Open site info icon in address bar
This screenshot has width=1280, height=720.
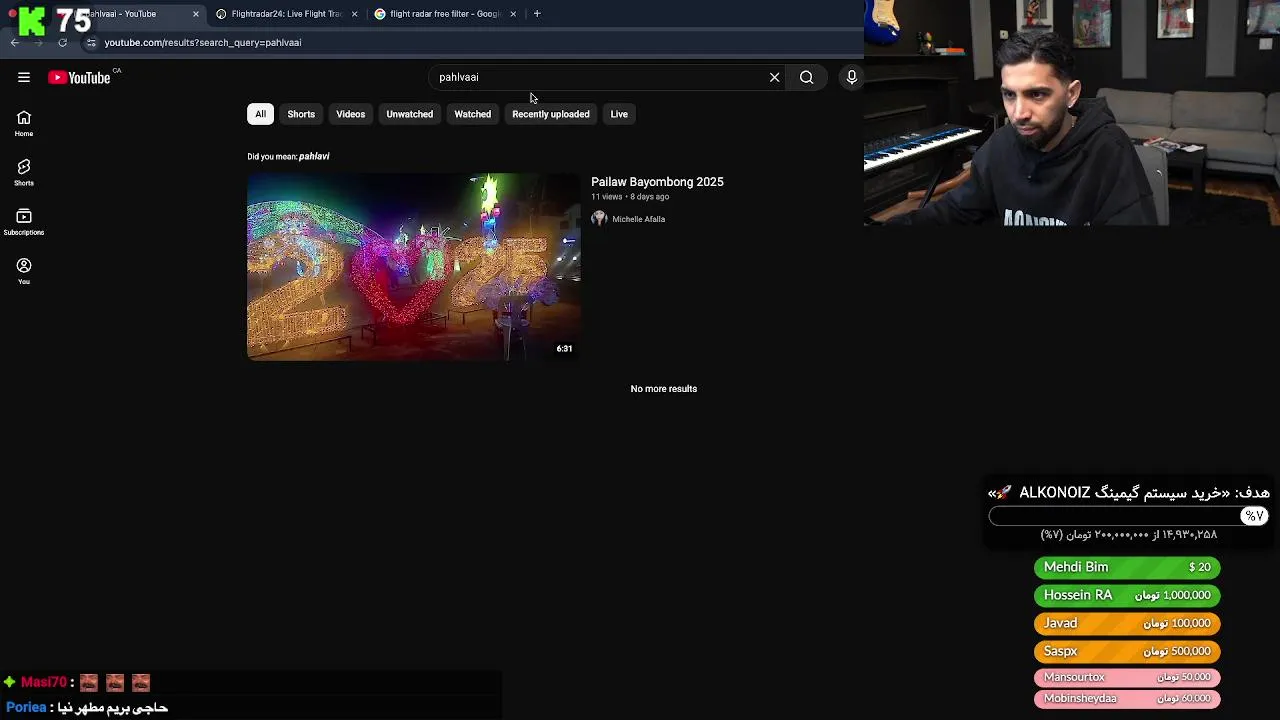click(91, 42)
